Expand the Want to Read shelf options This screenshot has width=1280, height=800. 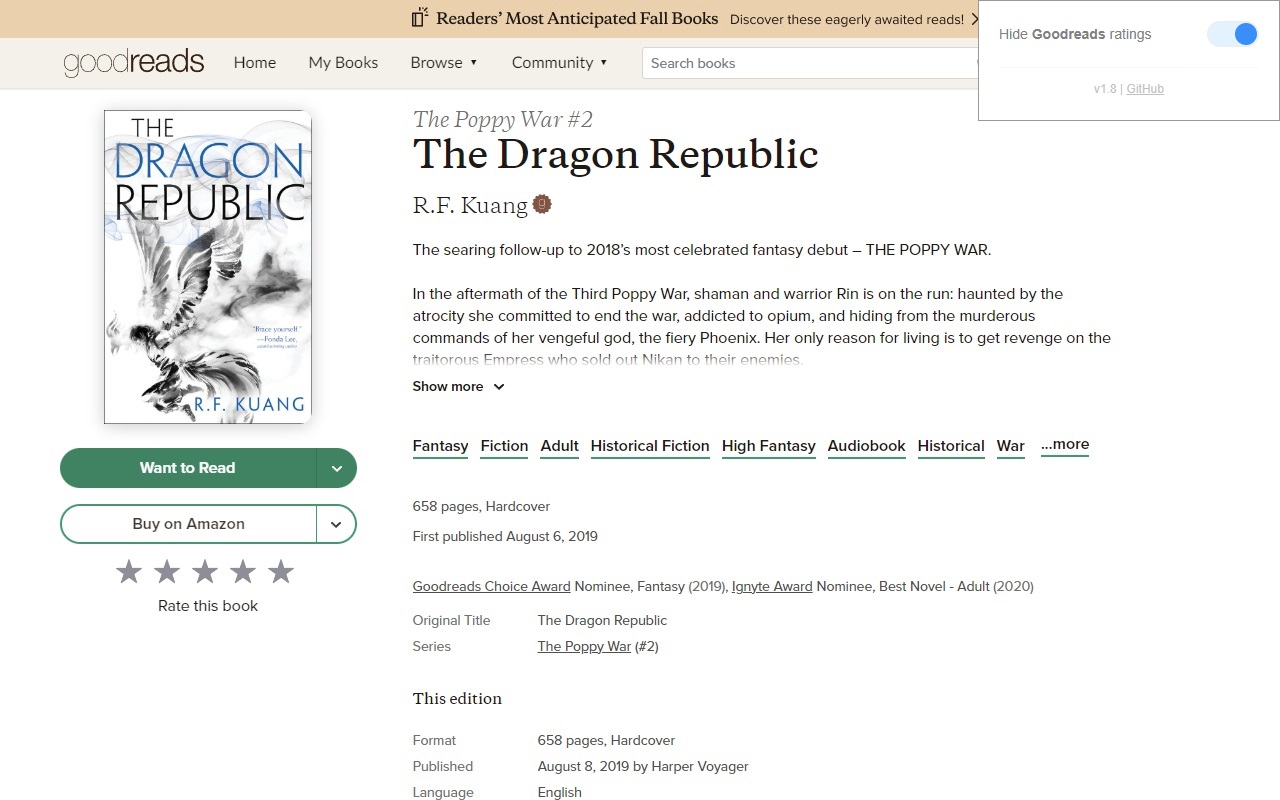(337, 467)
